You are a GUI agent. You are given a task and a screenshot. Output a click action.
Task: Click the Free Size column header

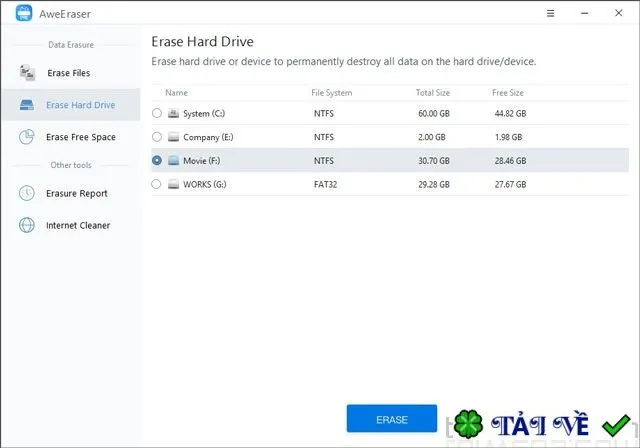tap(508, 93)
